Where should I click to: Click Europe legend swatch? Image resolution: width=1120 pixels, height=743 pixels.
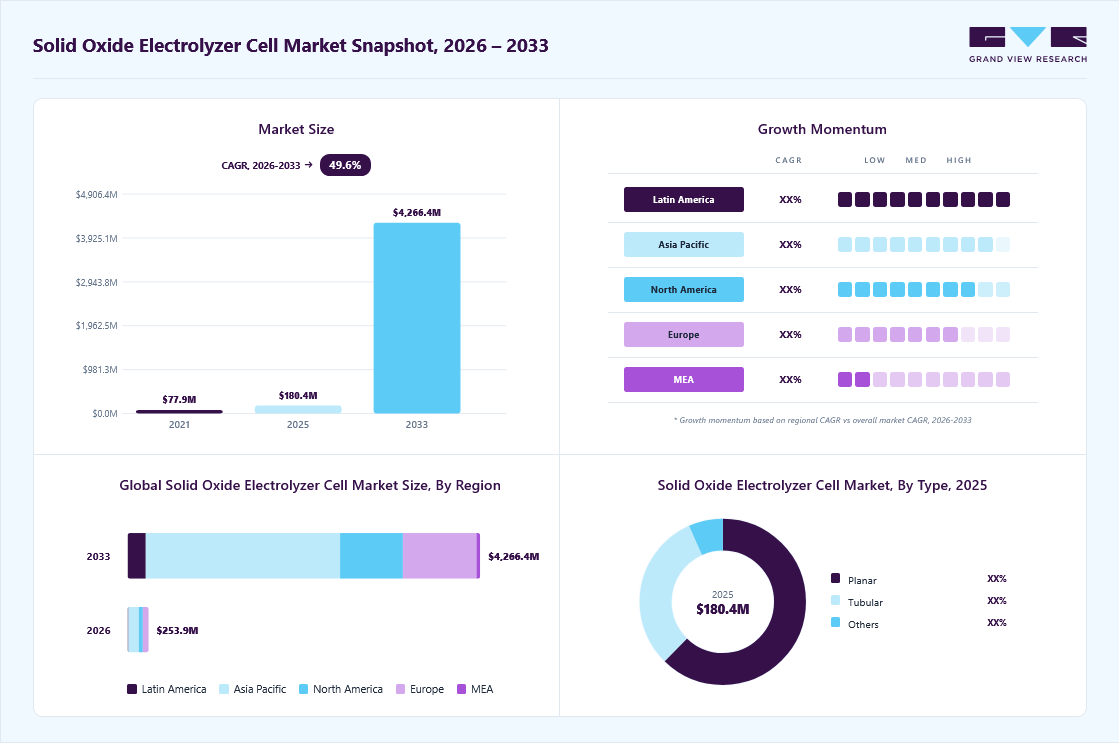(400, 689)
